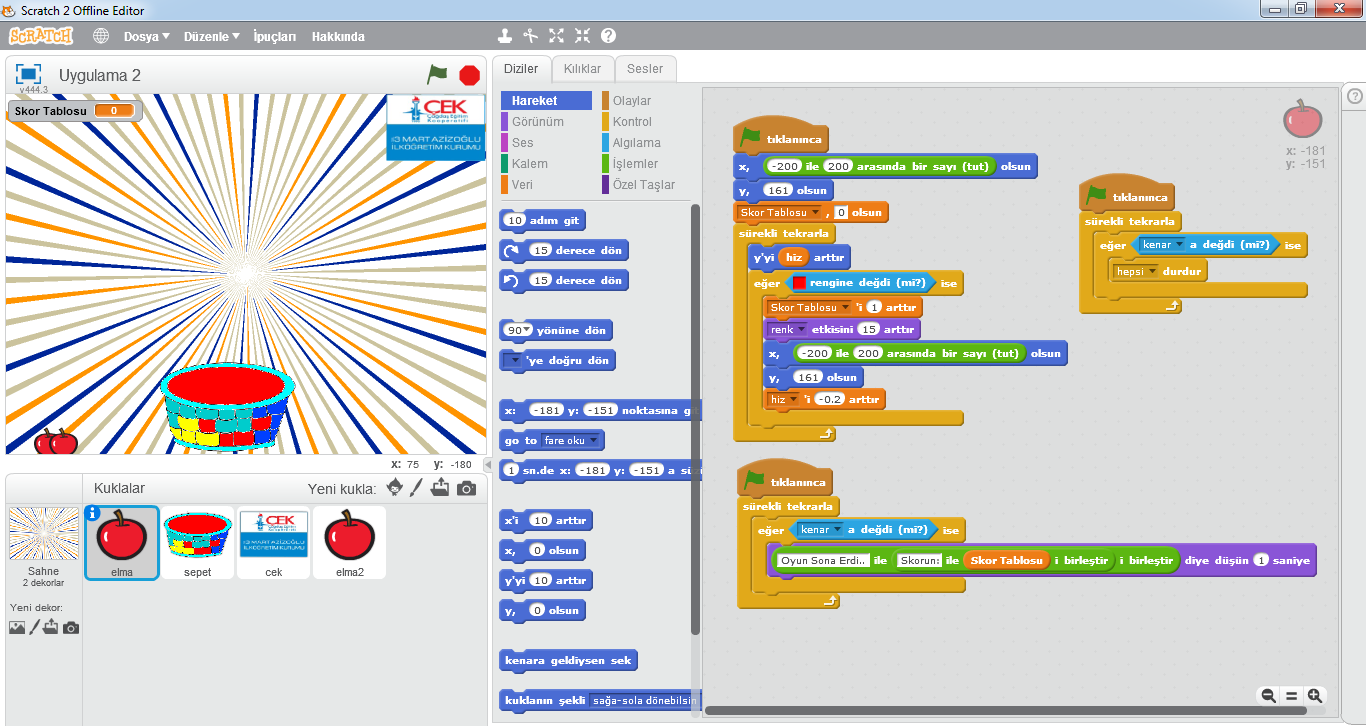Select the cek sprite thumbnail
The height and width of the screenshot is (726, 1366).
click(x=273, y=542)
